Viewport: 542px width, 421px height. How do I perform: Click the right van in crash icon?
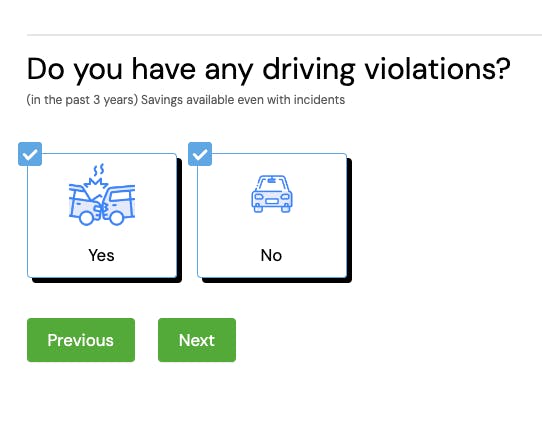tap(119, 205)
